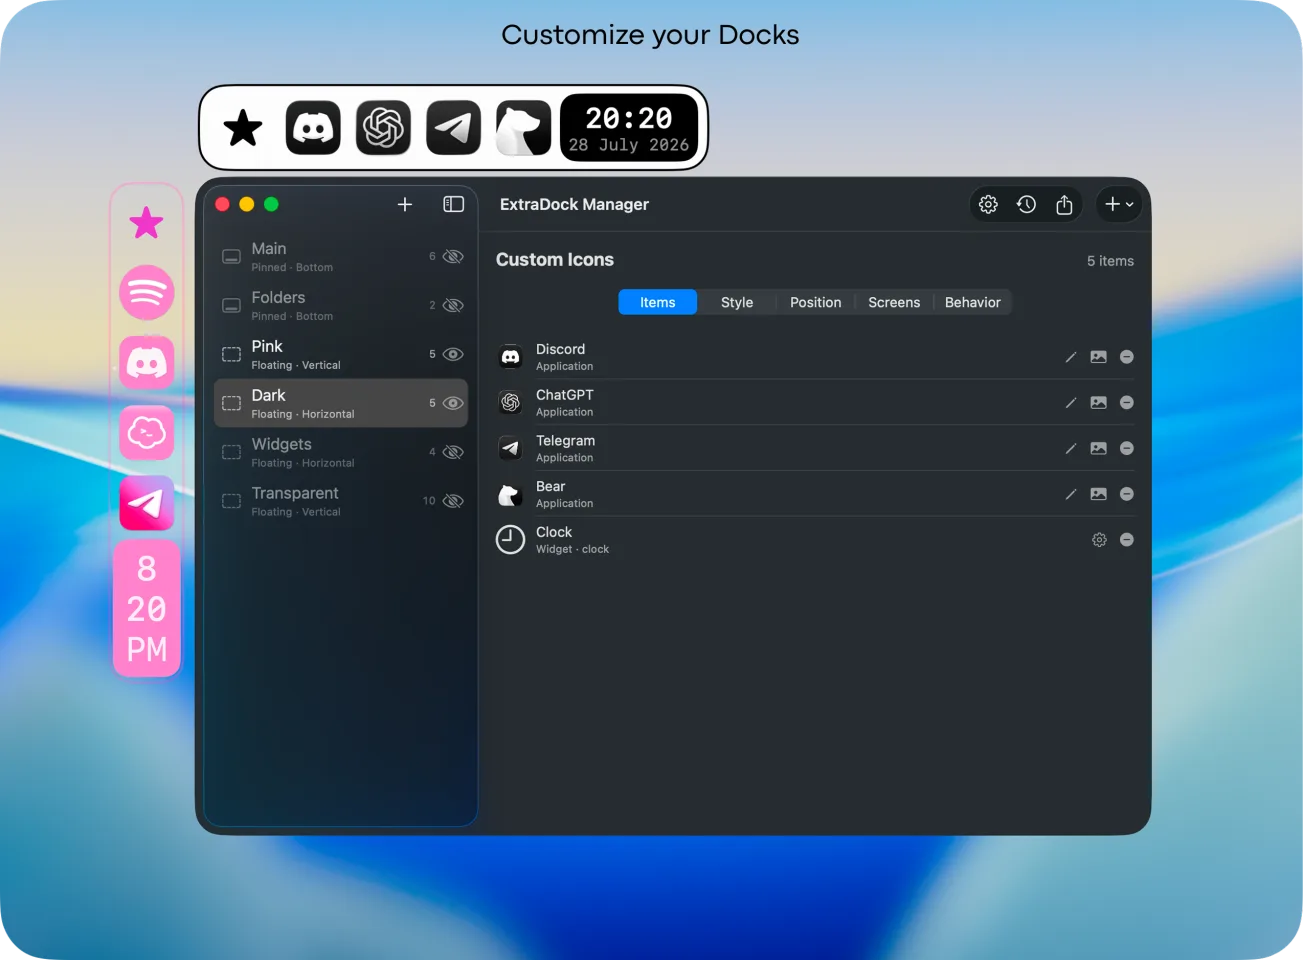1303x960 pixels.
Task: Change the Bear item's custom image
Action: 1098,494
